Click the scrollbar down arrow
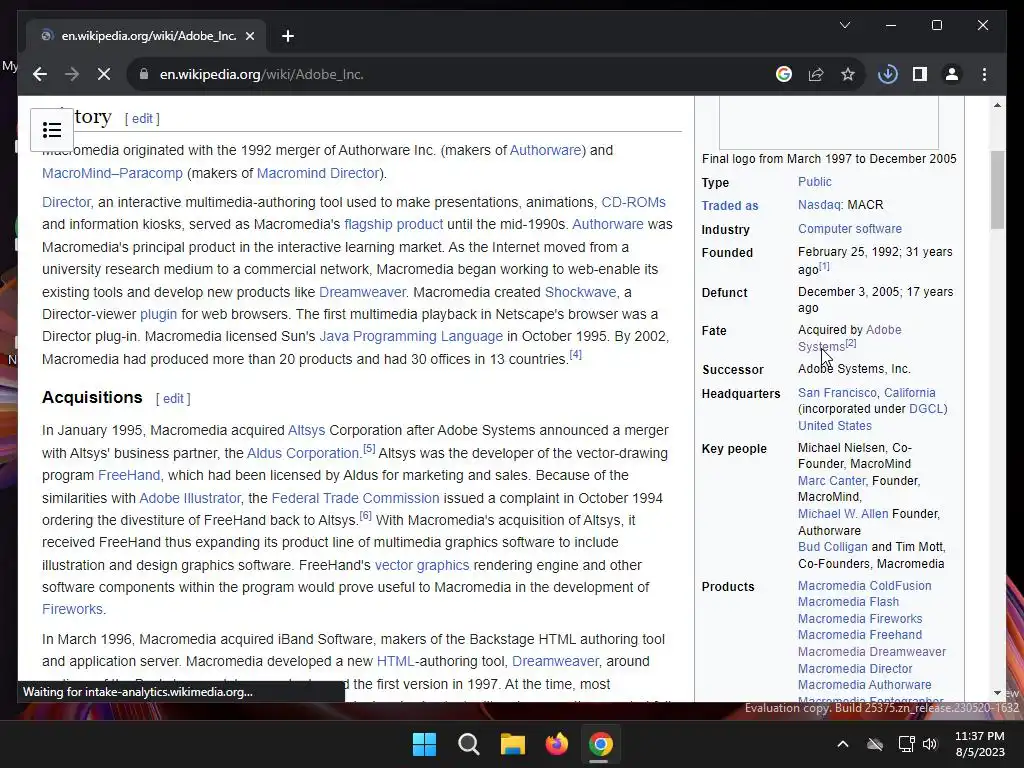This screenshot has height=768, width=1024. pos(997,693)
